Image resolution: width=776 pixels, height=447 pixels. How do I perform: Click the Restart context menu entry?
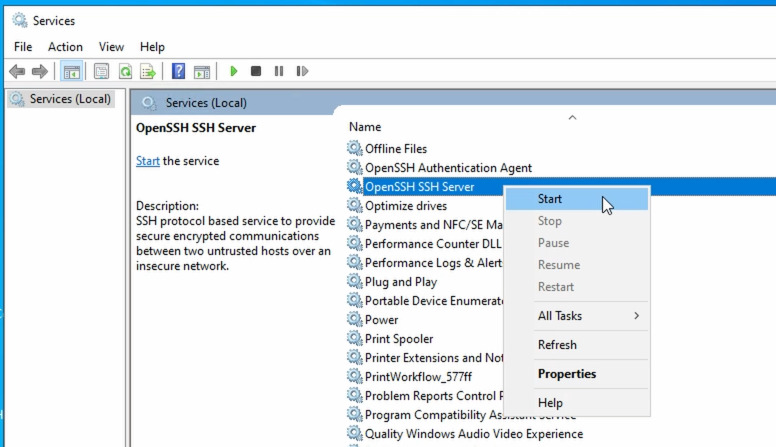[x=577, y=287]
